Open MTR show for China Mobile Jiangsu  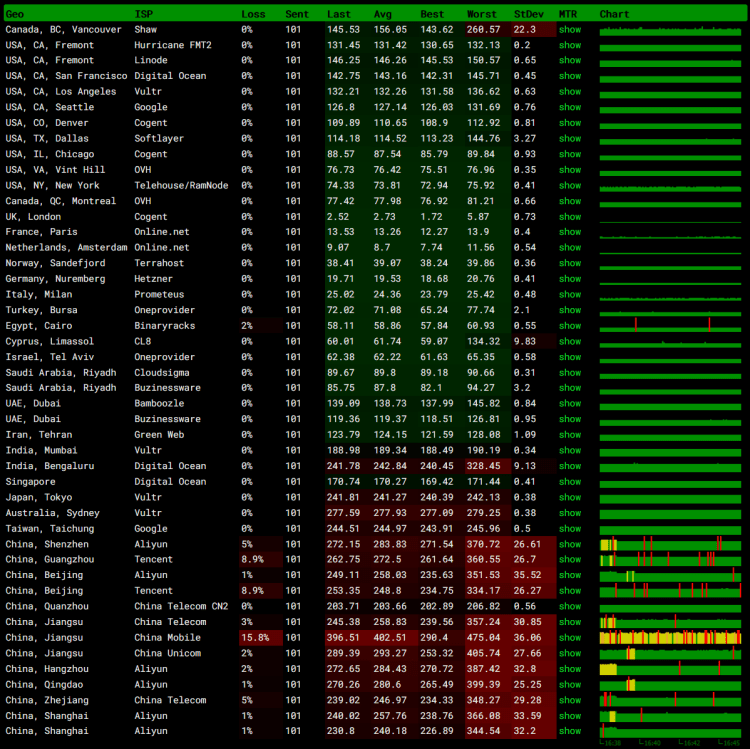pyautogui.click(x=569, y=638)
